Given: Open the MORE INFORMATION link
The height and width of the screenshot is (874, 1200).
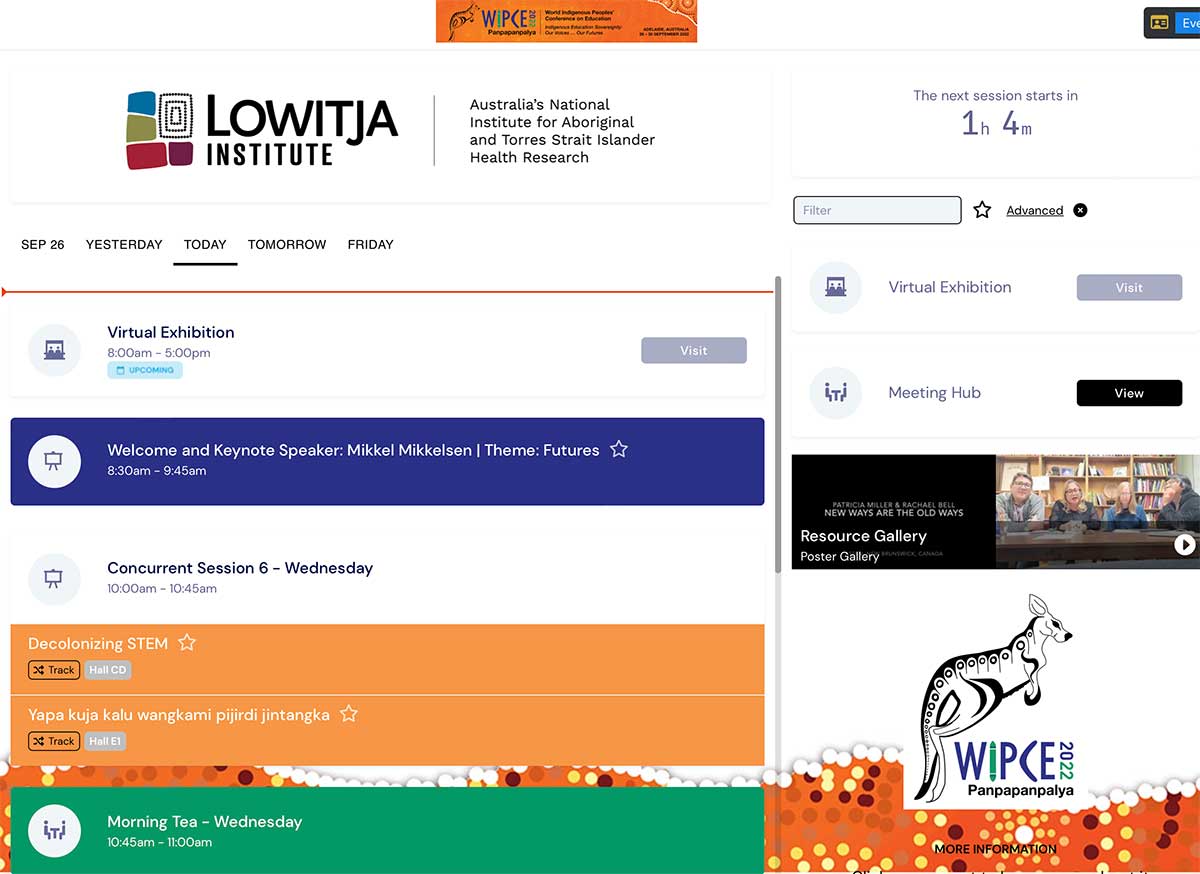Looking at the screenshot, I should [995, 849].
